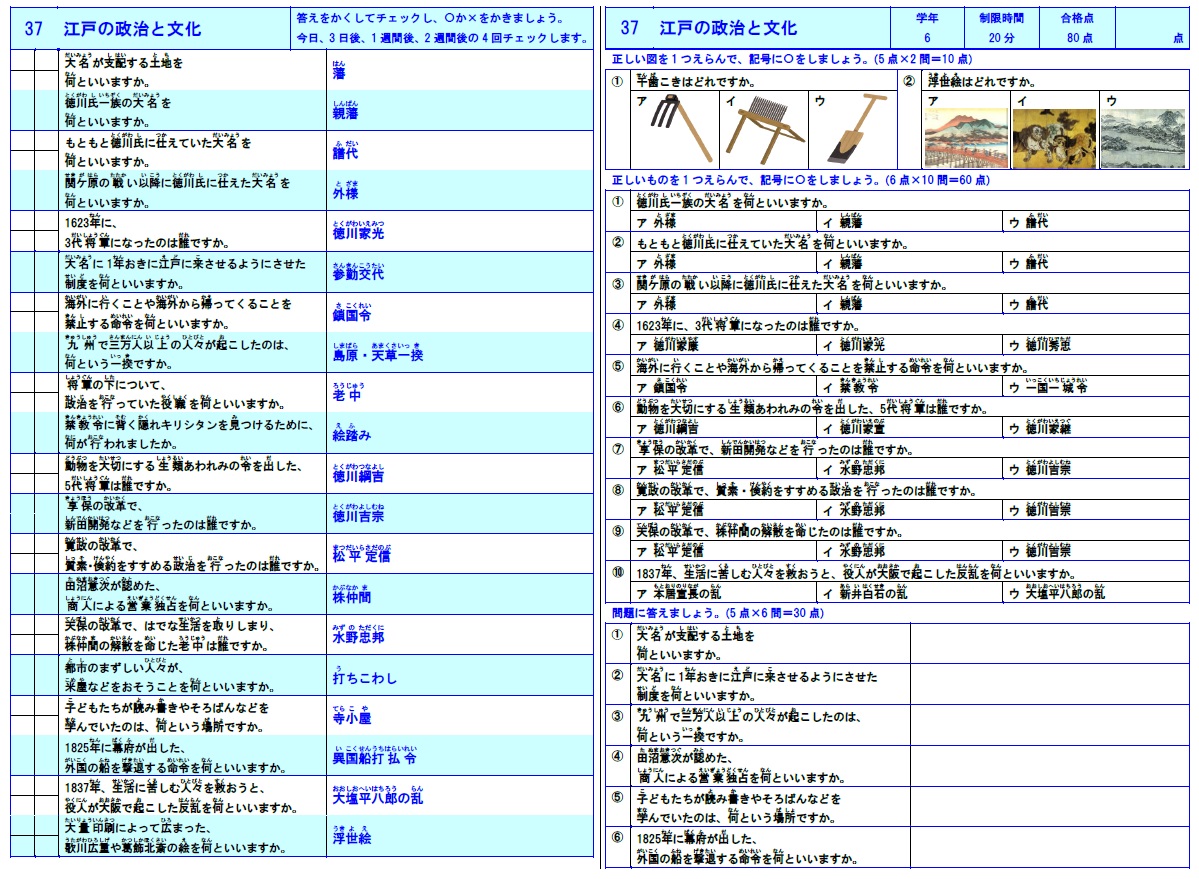Click the blue answer 絵踏み

[352, 434]
